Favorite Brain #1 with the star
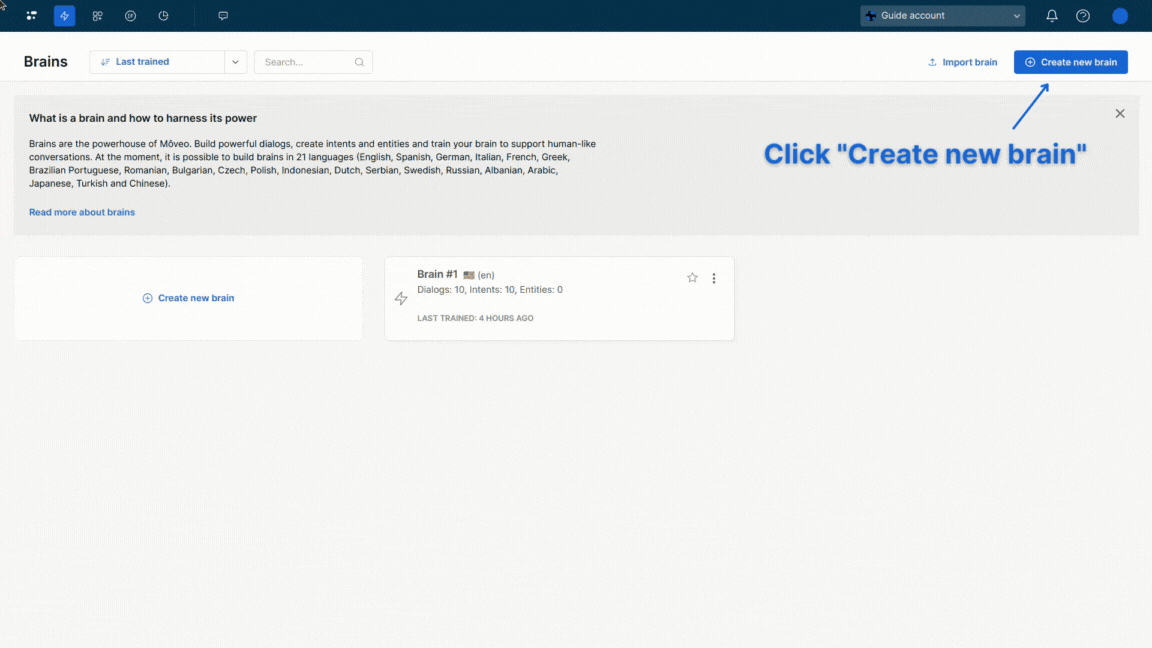Screen dimensions: 1152x648 pyautogui.click(x=692, y=278)
